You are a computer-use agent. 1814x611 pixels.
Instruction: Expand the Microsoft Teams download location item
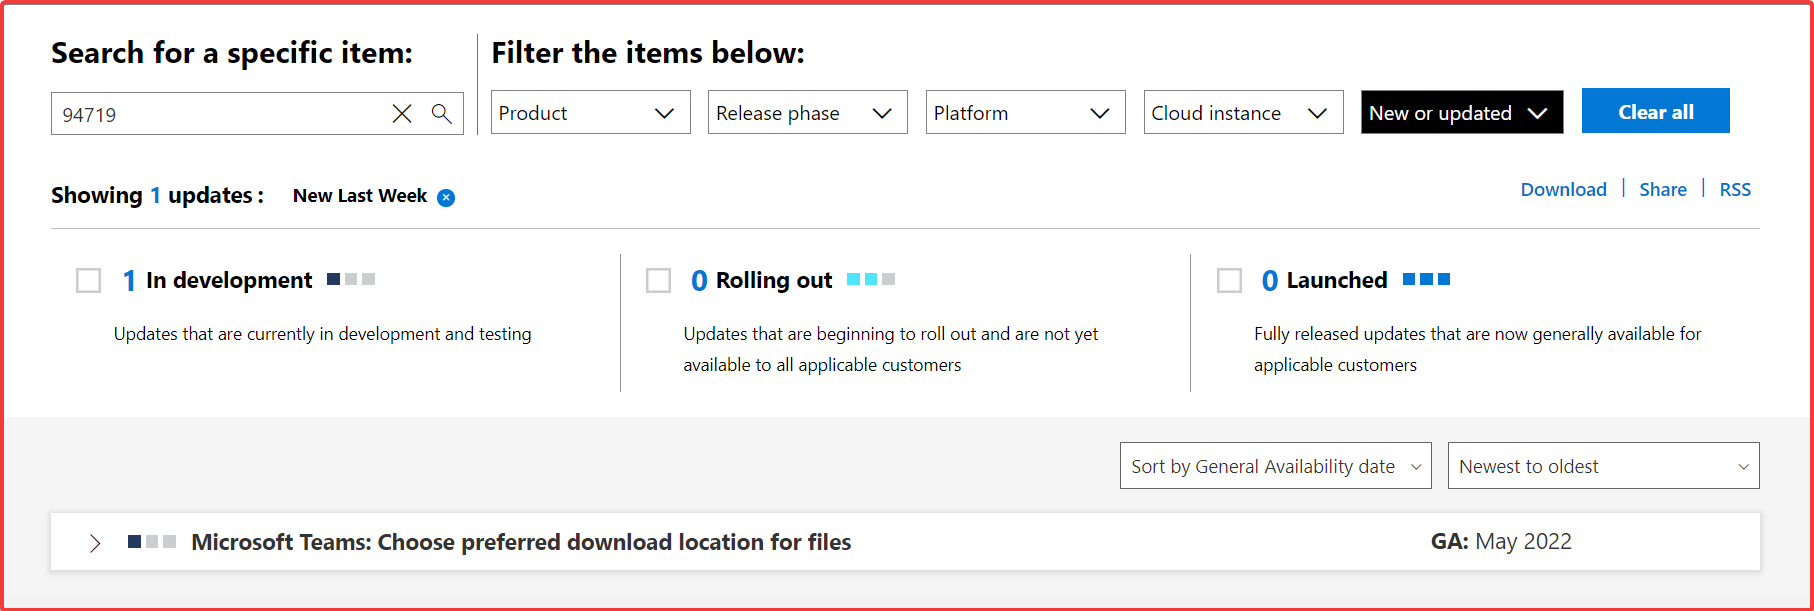click(x=95, y=543)
